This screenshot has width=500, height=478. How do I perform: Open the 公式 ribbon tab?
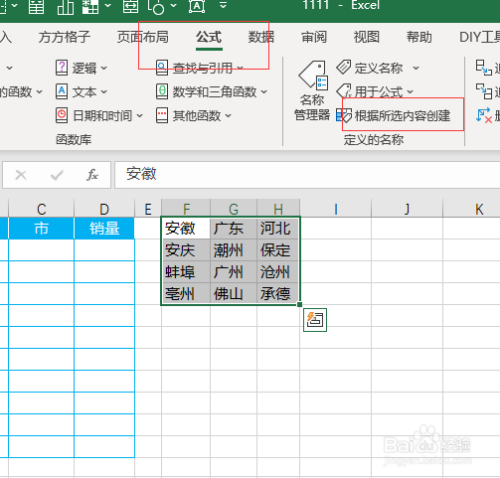[x=209, y=37]
